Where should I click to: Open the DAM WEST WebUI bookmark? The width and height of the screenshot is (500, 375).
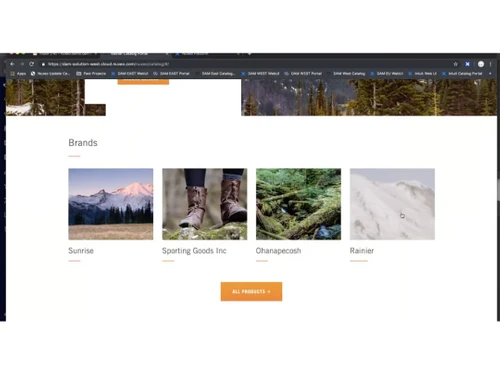[260, 73]
